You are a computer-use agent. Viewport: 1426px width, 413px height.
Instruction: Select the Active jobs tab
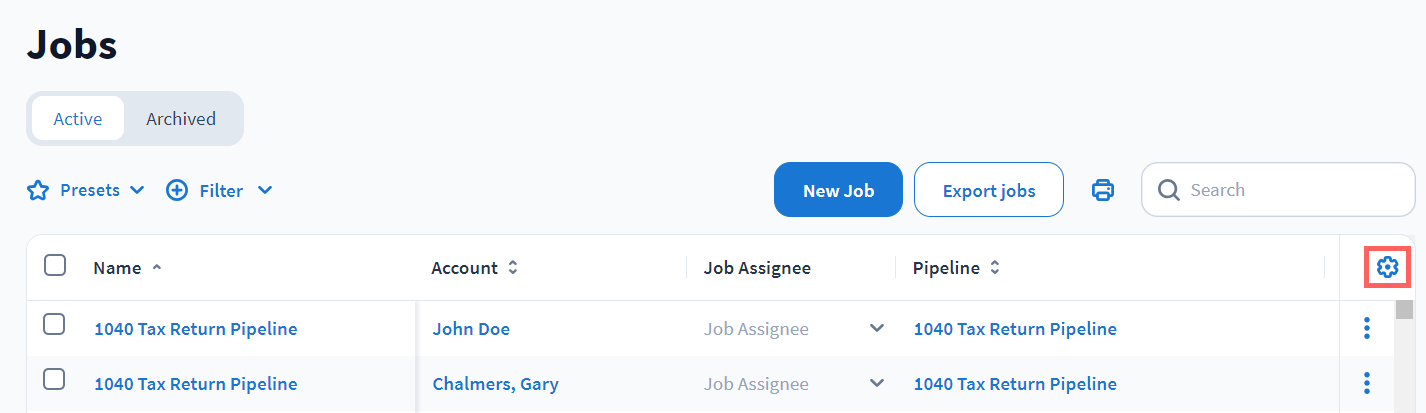tap(78, 119)
